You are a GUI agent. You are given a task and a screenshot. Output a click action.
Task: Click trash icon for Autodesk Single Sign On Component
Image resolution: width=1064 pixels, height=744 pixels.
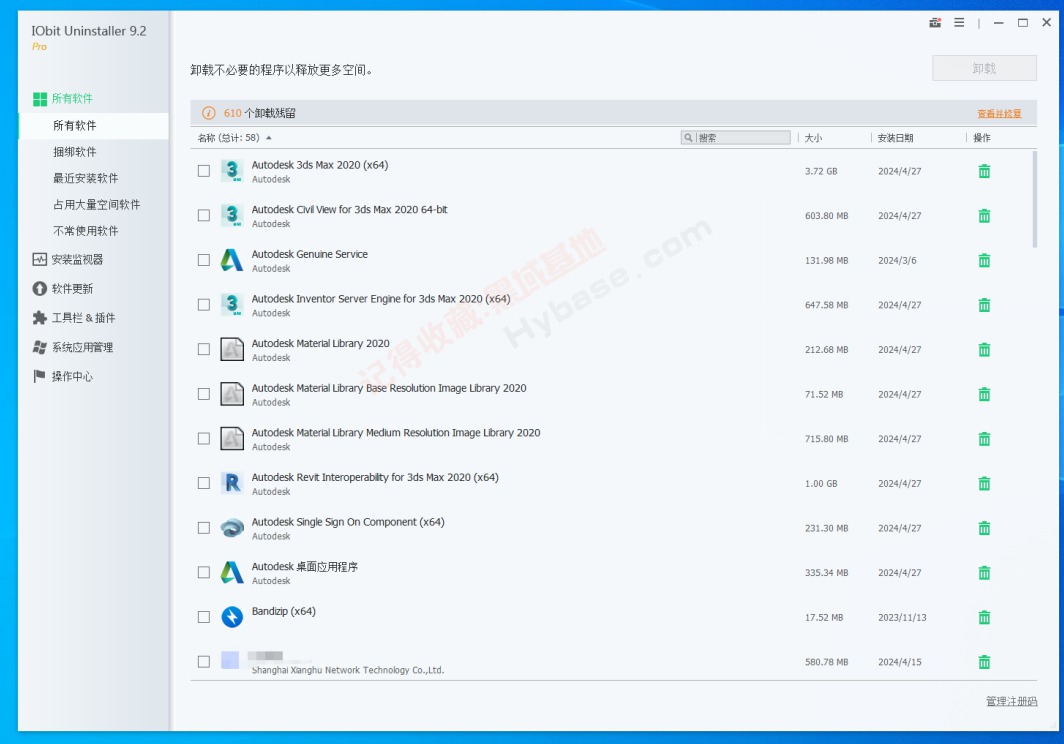click(984, 528)
